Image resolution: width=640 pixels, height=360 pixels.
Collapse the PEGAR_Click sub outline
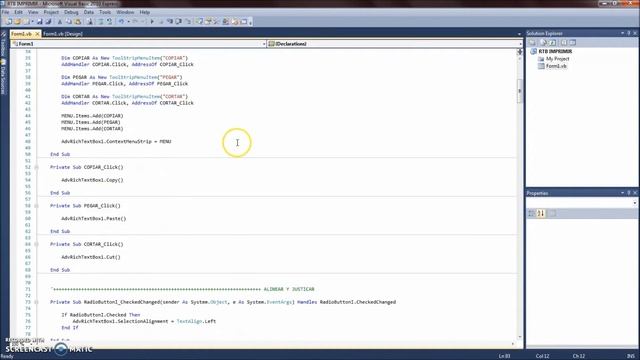click(36, 206)
